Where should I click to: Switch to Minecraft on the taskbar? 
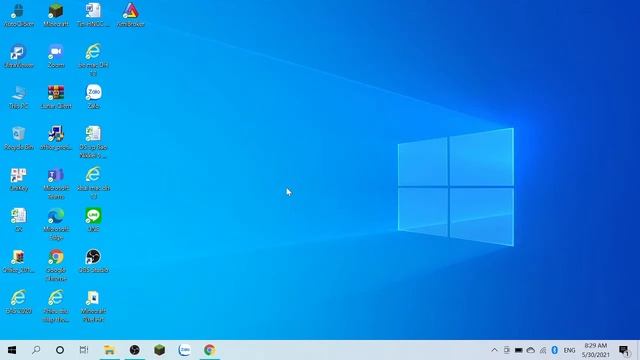pos(160,350)
